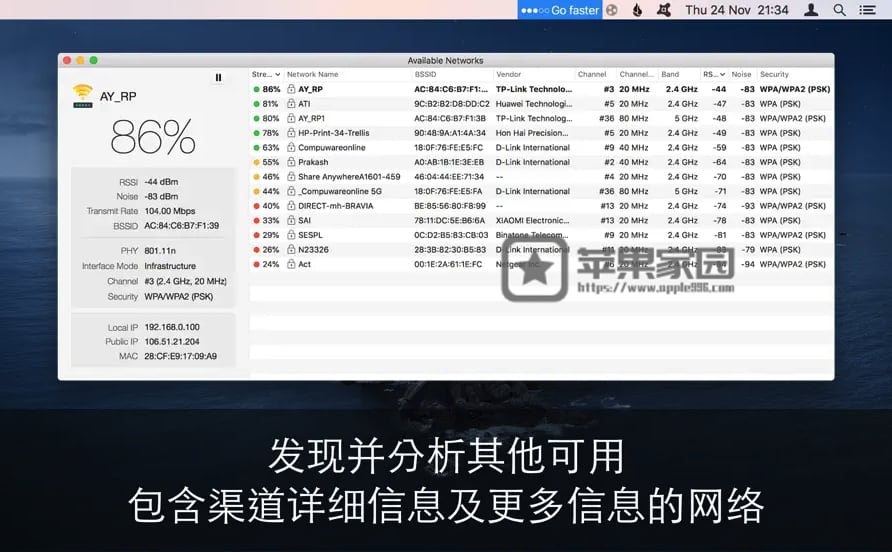Click the Local IP value 192.168.0.100
The height and width of the screenshot is (552, 892).
(x=172, y=327)
